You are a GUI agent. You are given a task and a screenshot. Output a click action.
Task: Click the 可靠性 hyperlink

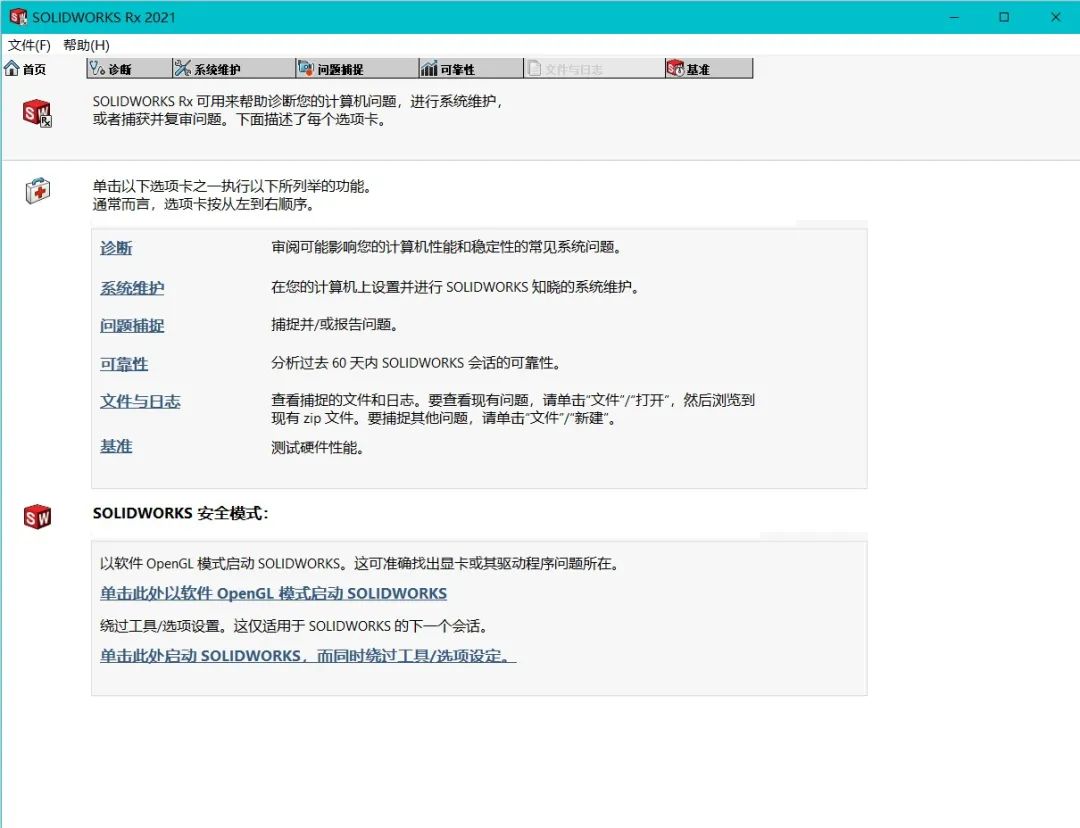coord(124,364)
